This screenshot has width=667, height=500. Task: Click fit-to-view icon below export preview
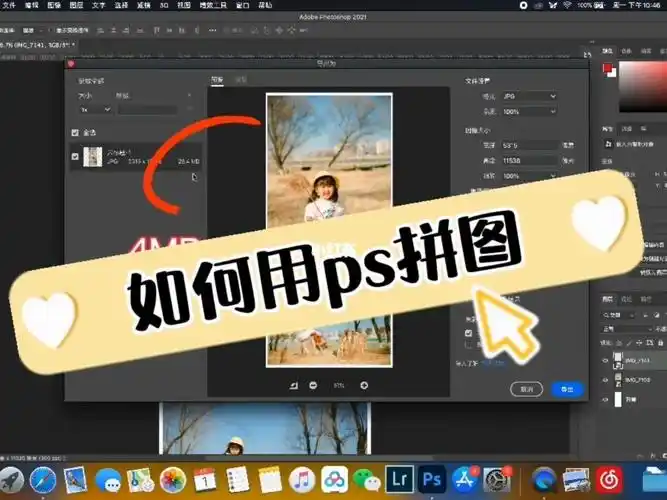[x=294, y=386]
